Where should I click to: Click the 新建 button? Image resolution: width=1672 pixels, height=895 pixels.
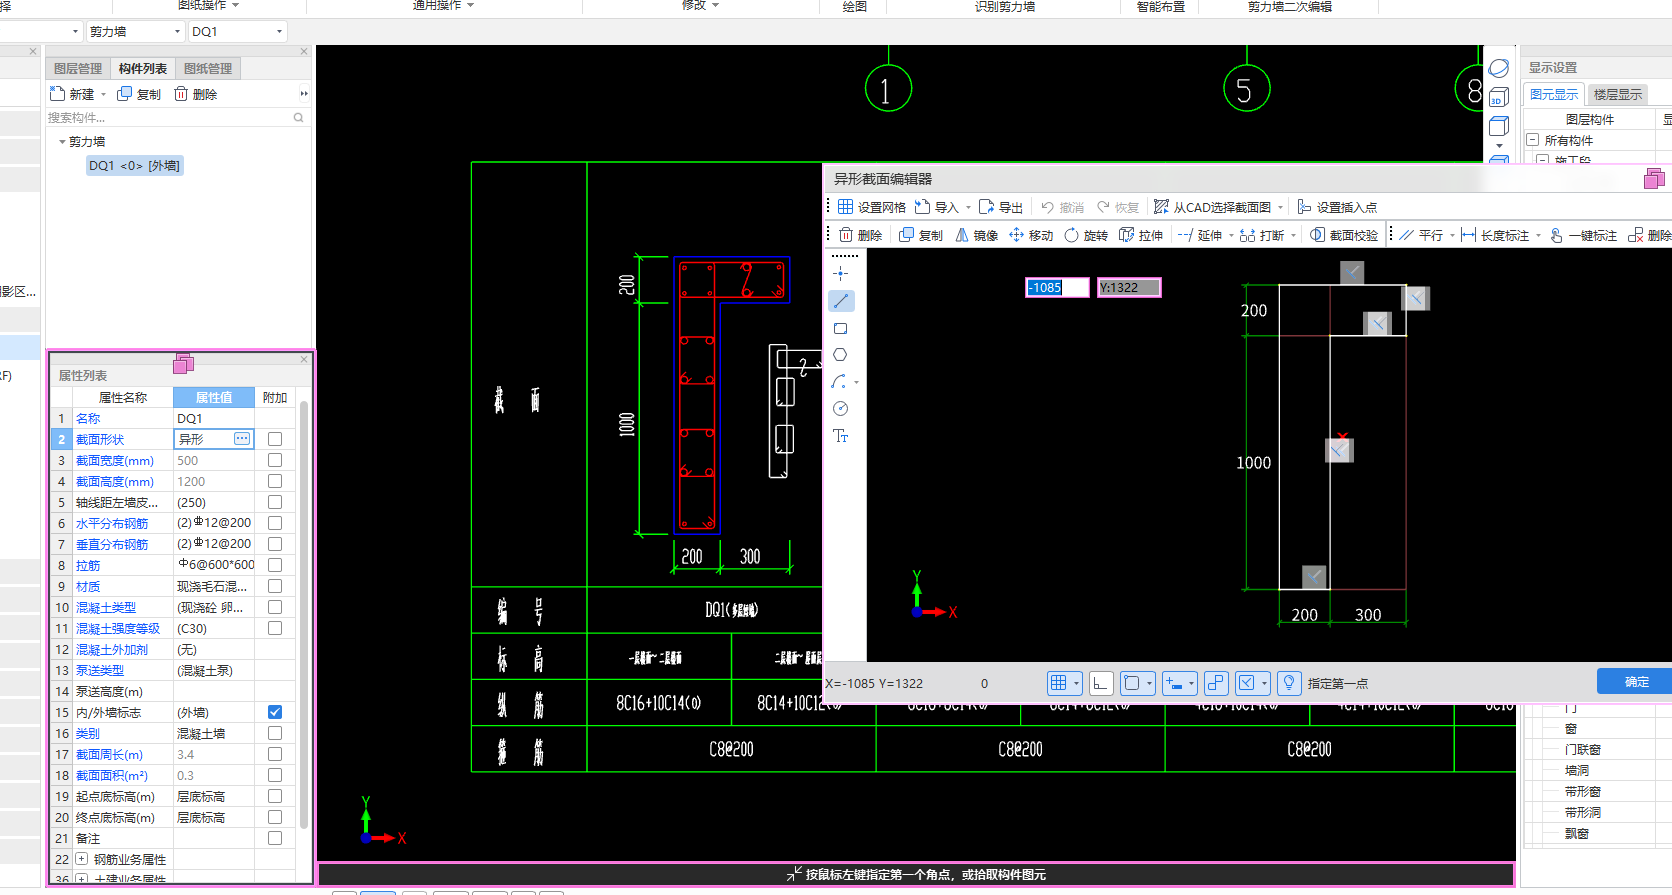tap(72, 94)
